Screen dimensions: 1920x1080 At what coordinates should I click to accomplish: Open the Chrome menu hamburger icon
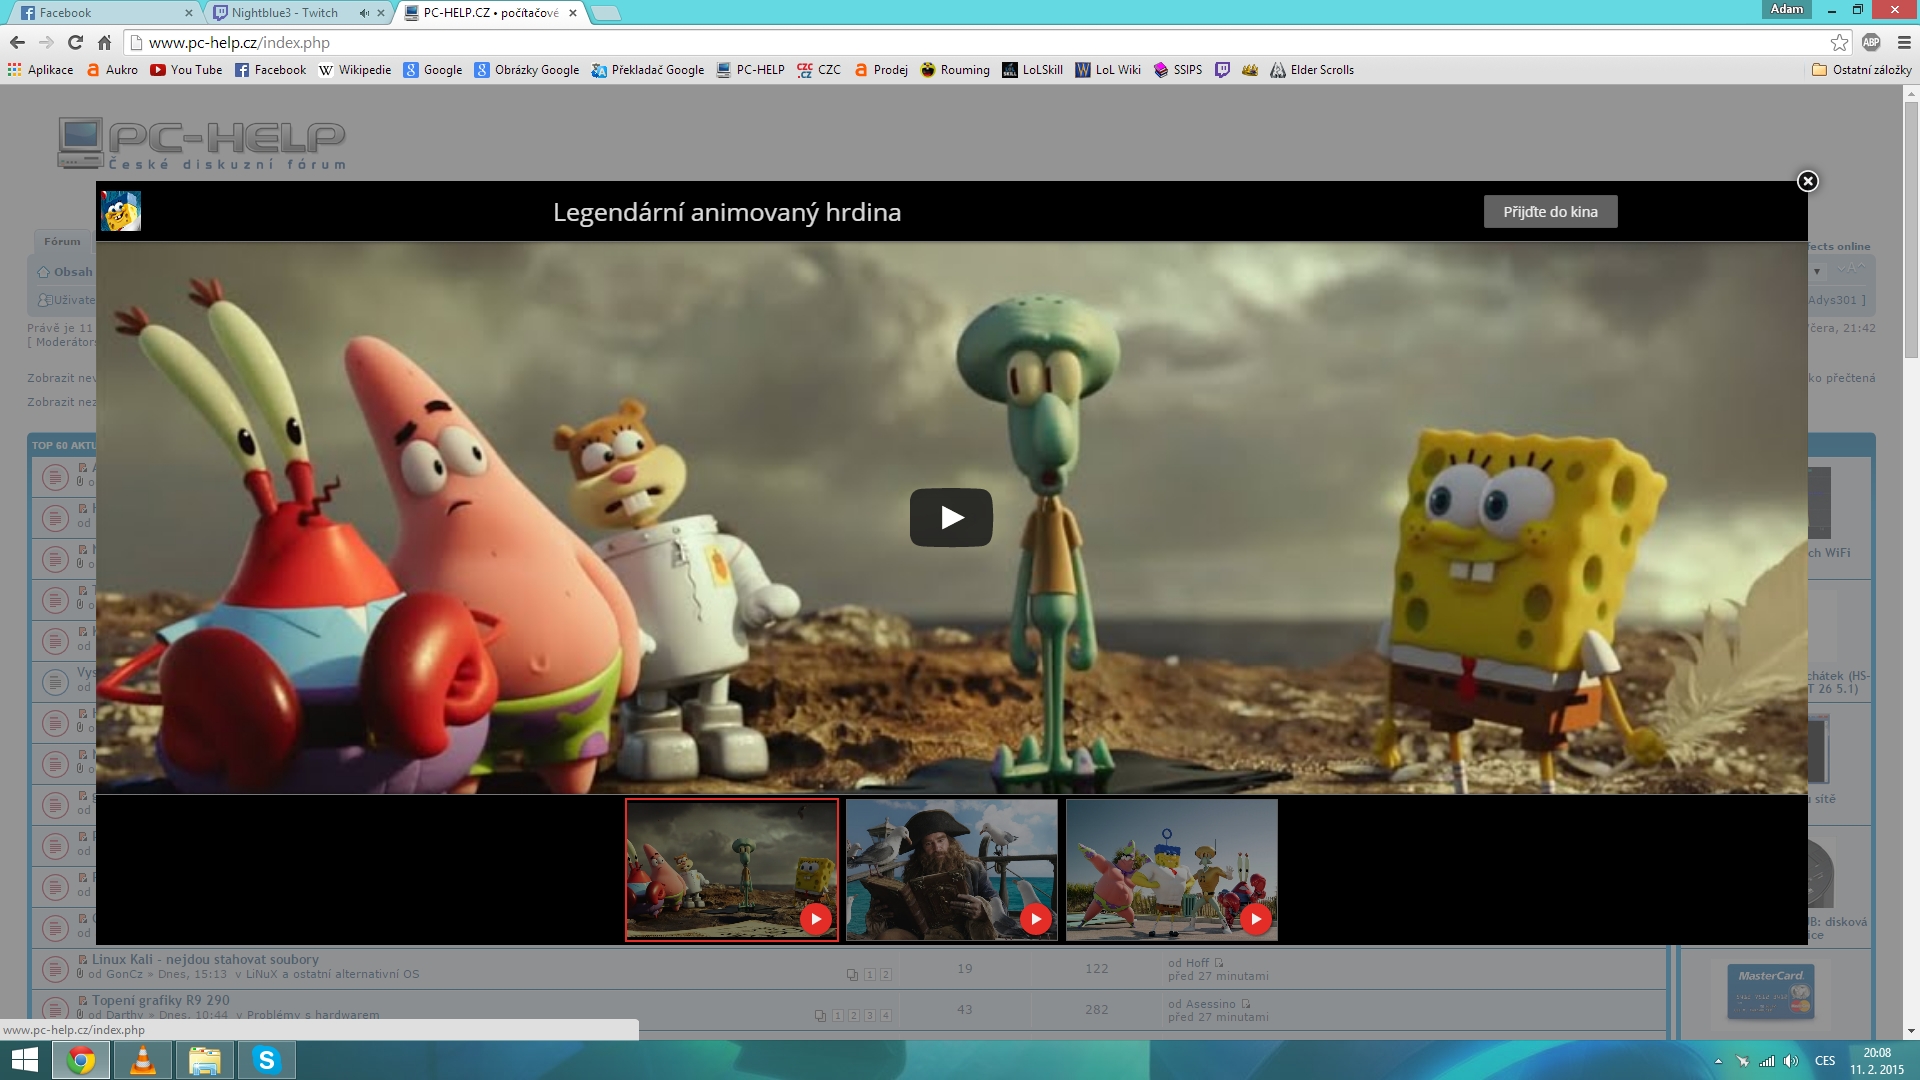(x=1904, y=42)
